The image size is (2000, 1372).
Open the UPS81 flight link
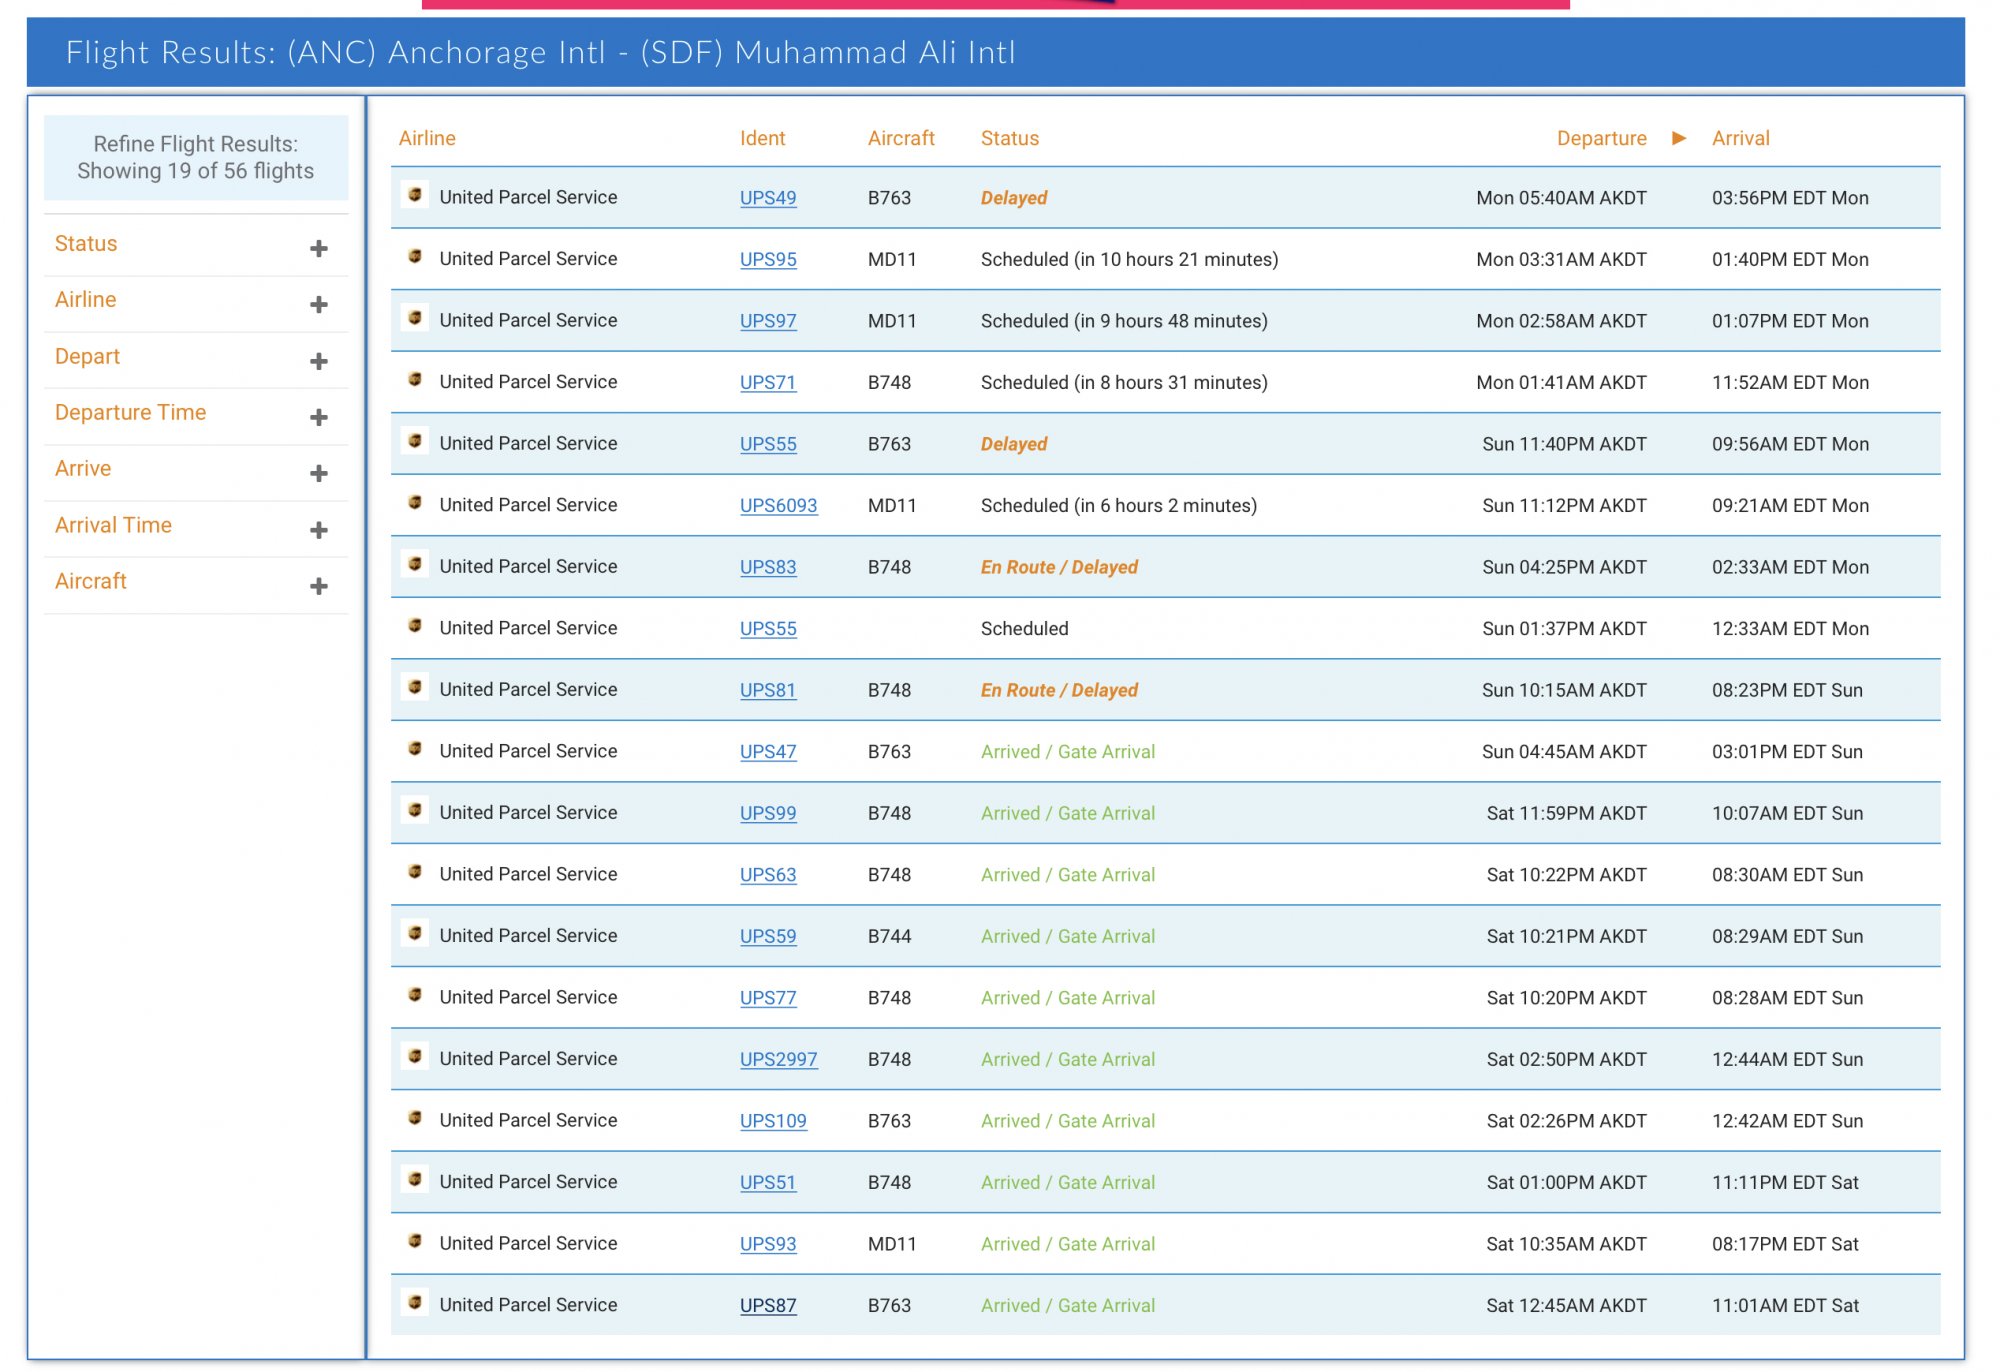pyautogui.click(x=768, y=690)
